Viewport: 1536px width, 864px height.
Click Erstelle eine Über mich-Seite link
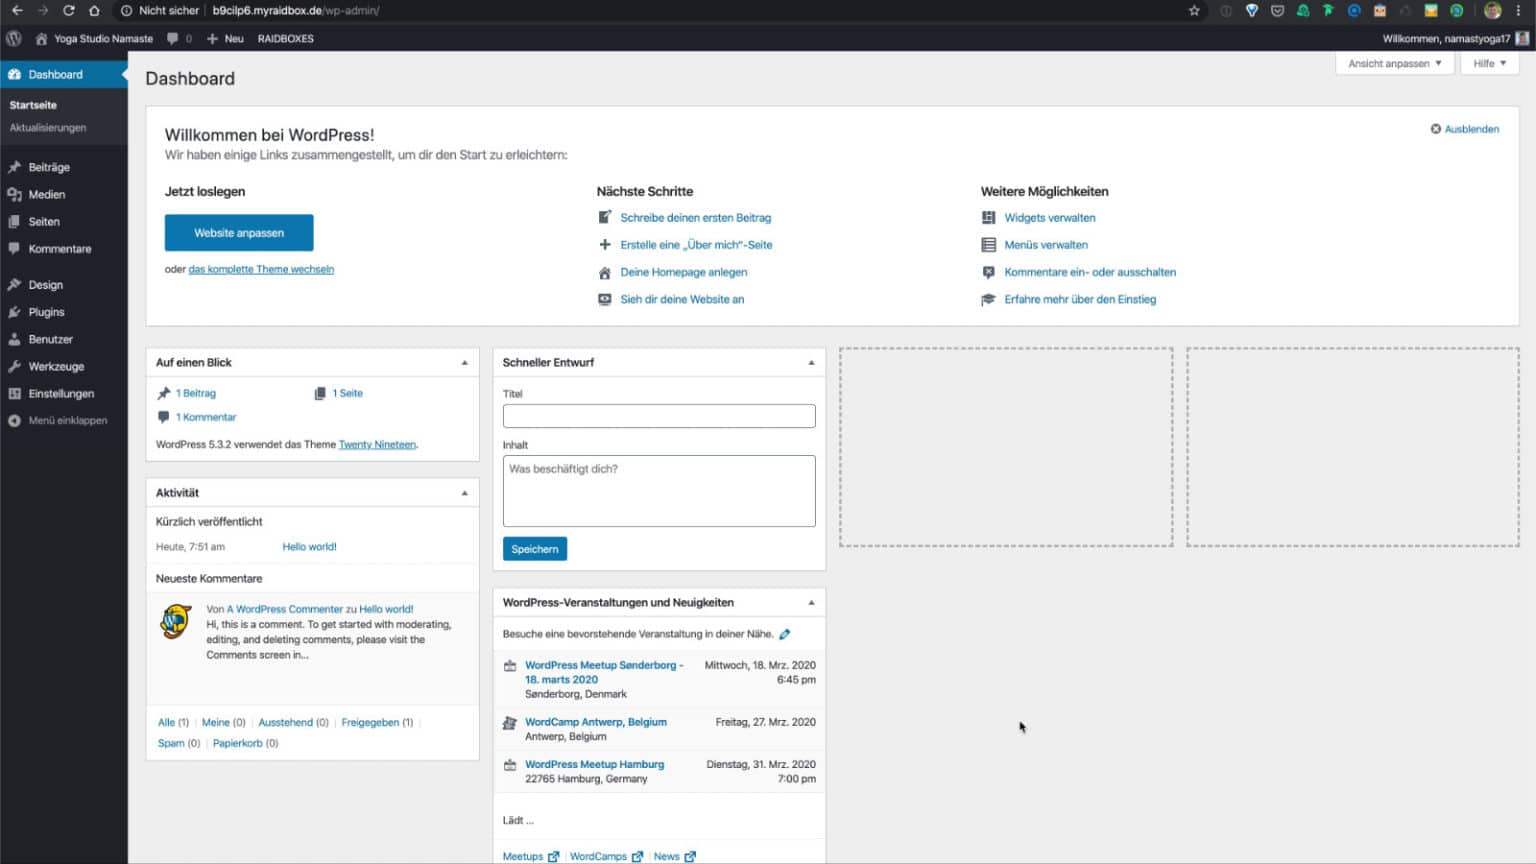pyautogui.click(x=696, y=244)
